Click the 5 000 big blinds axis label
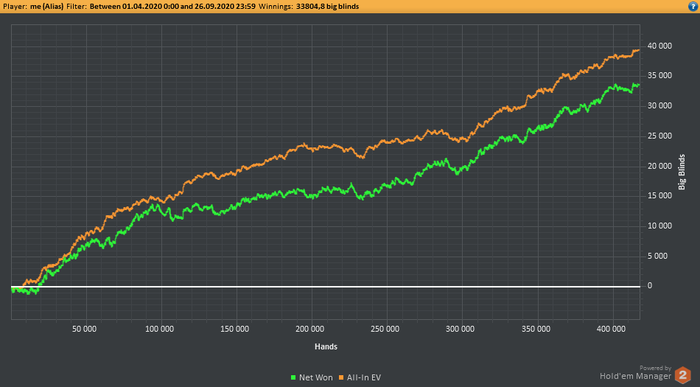Screen dimensions: 700x387 tap(658, 256)
